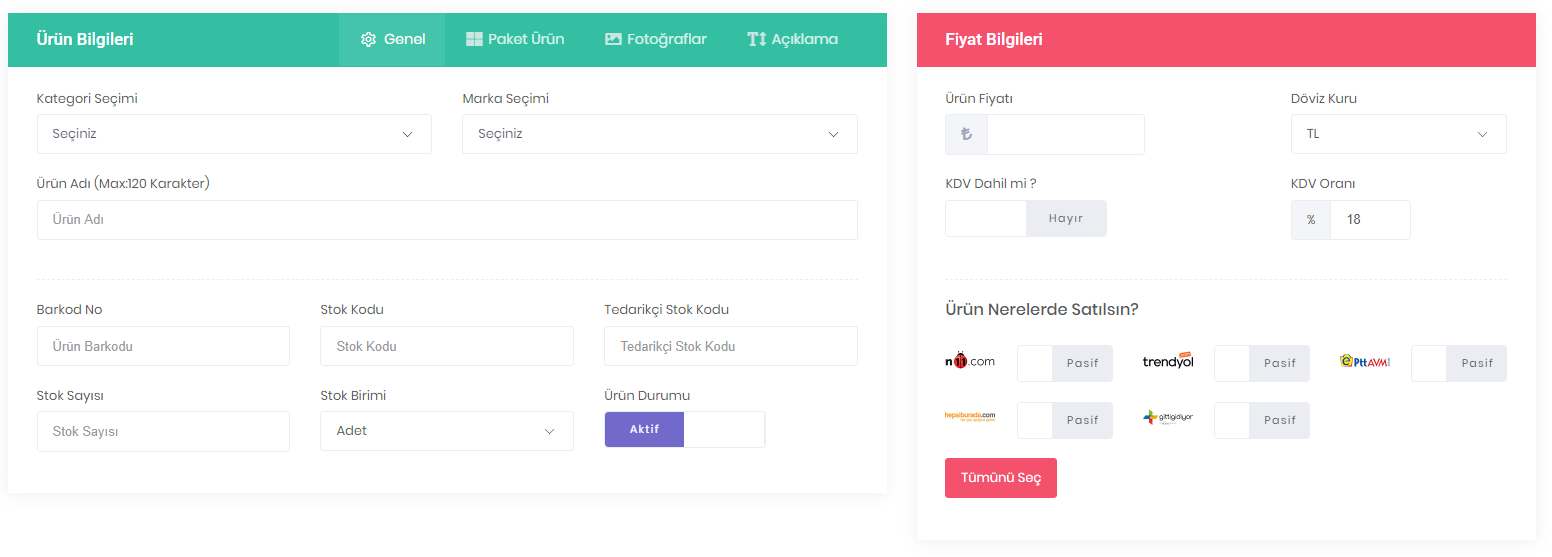Click the Trendyol marketplace logo
This screenshot has width=1552, height=557.
(x=1168, y=362)
